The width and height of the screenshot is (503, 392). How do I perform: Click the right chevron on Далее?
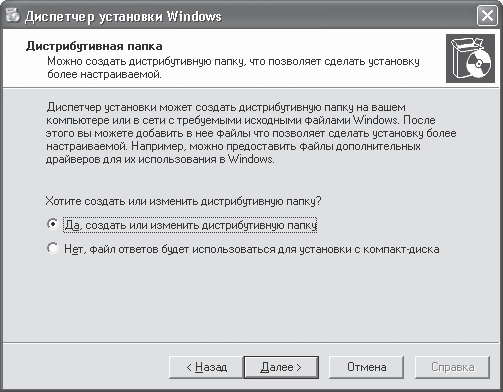click(299, 367)
